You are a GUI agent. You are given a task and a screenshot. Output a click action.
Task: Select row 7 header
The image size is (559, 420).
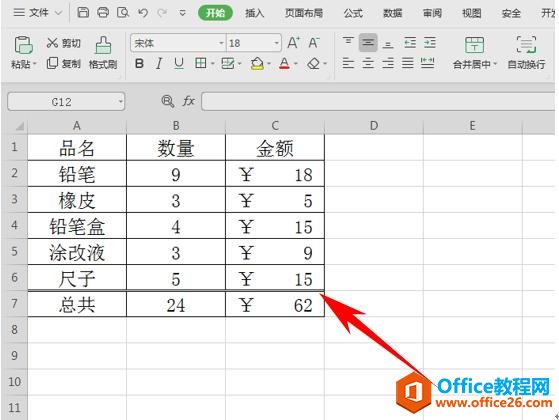pyautogui.click(x=14, y=304)
